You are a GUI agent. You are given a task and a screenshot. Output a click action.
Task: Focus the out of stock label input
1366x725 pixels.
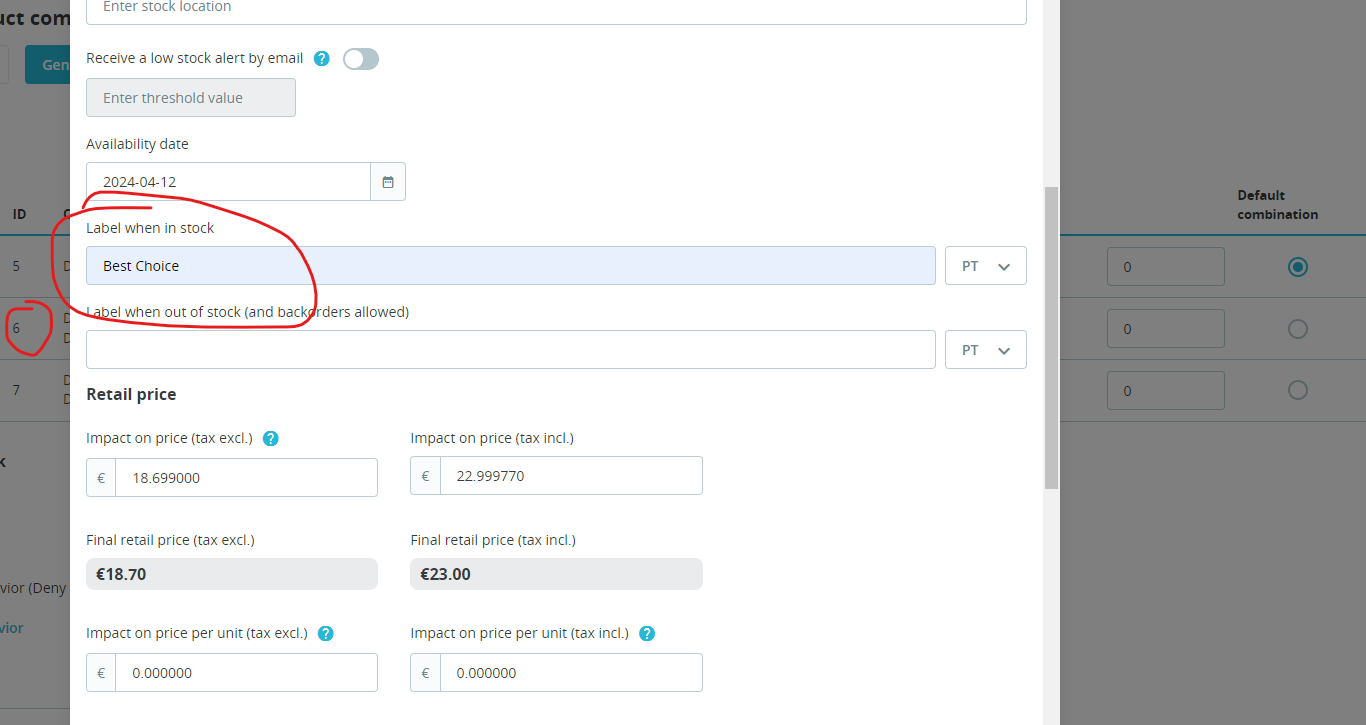(510, 350)
